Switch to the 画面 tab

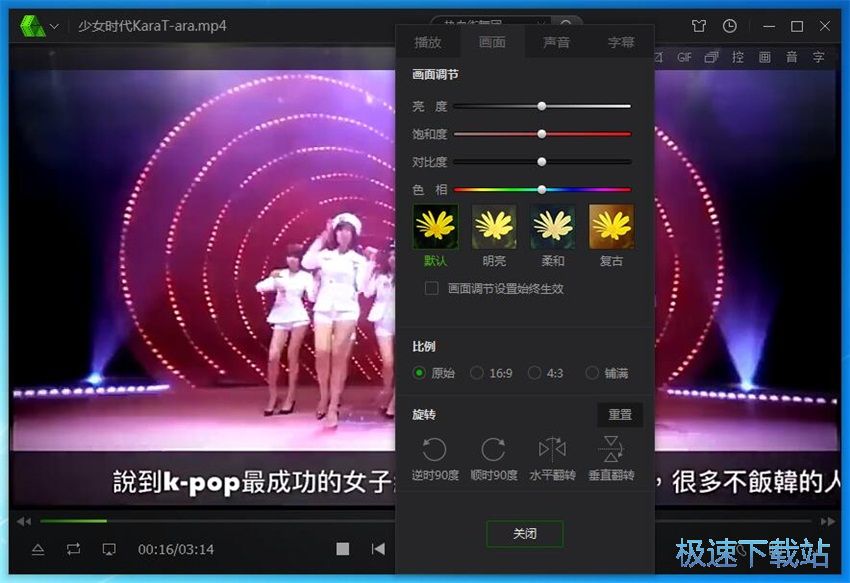pos(492,42)
